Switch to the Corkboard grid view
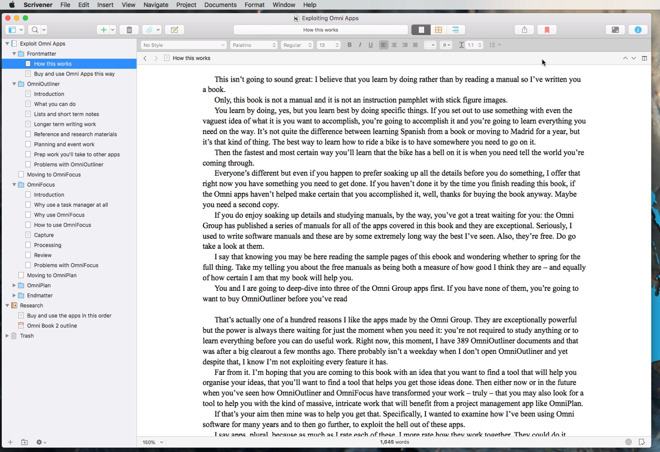Viewport: 660px width, 452px height. (x=439, y=29)
